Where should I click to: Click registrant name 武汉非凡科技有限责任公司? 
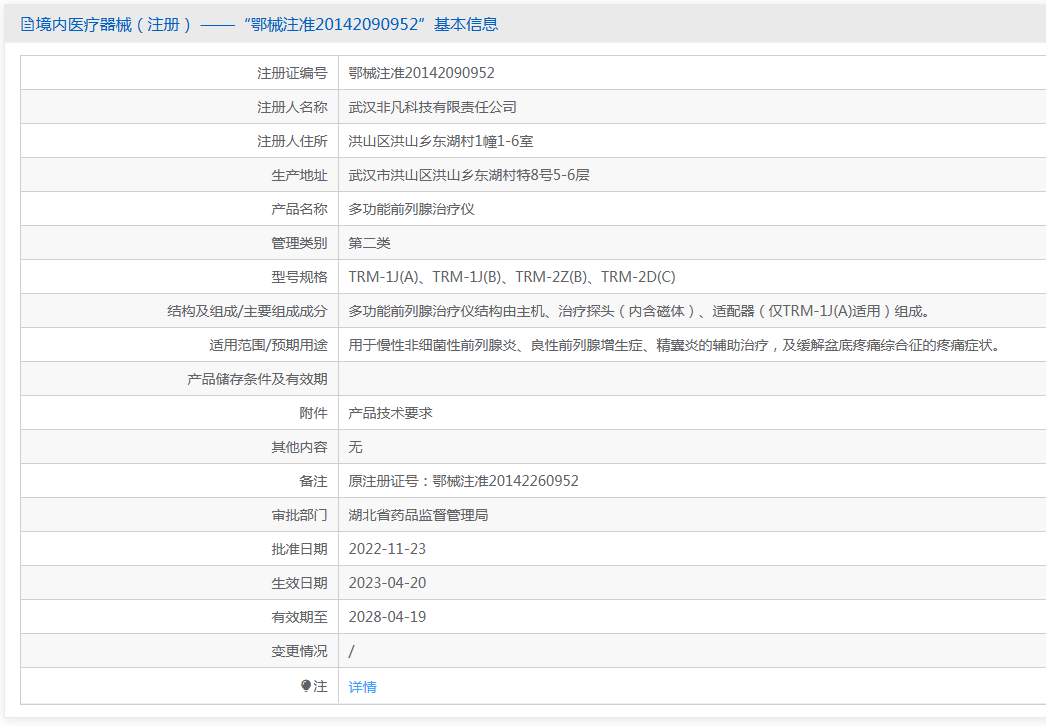pos(432,107)
